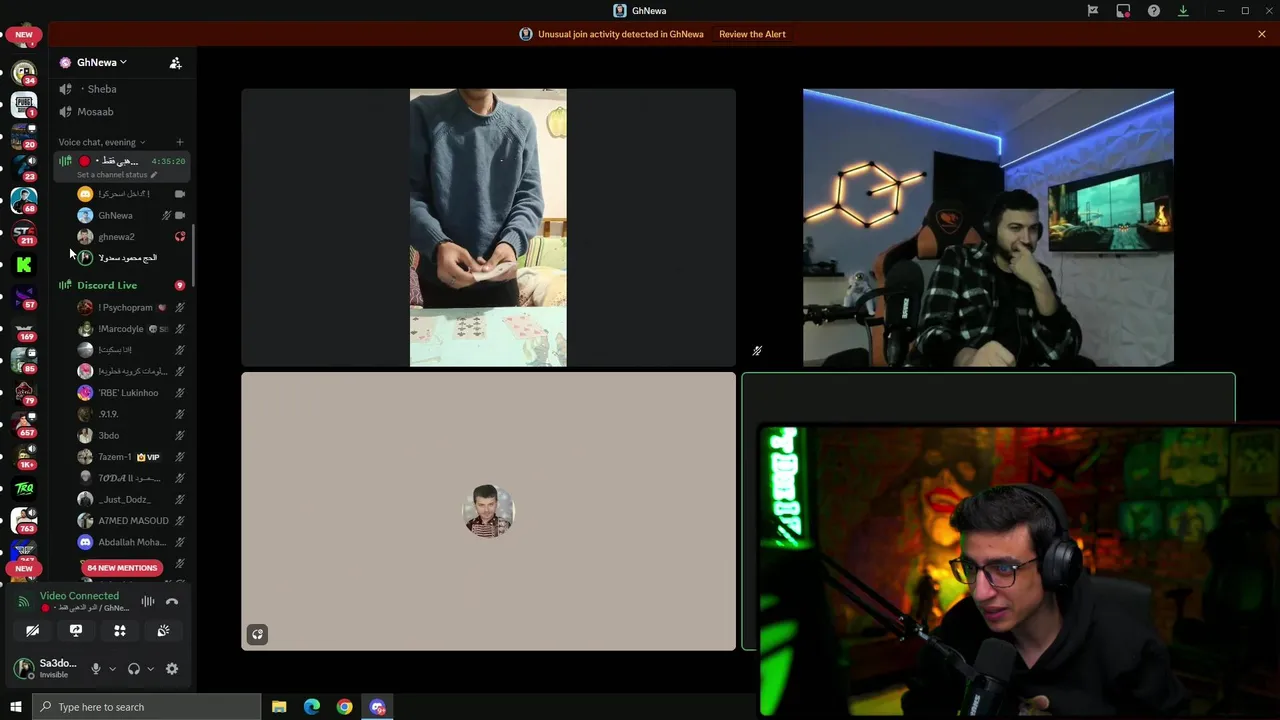Open the Inbox icon in title bar
The width and height of the screenshot is (1280, 720).
[x=1123, y=11]
